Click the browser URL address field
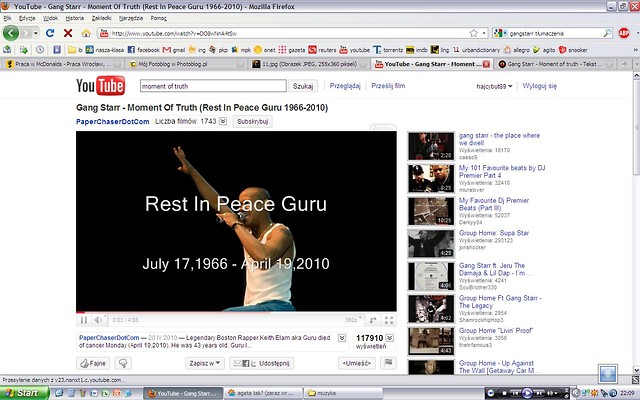The height and width of the screenshot is (400, 640). point(288,33)
